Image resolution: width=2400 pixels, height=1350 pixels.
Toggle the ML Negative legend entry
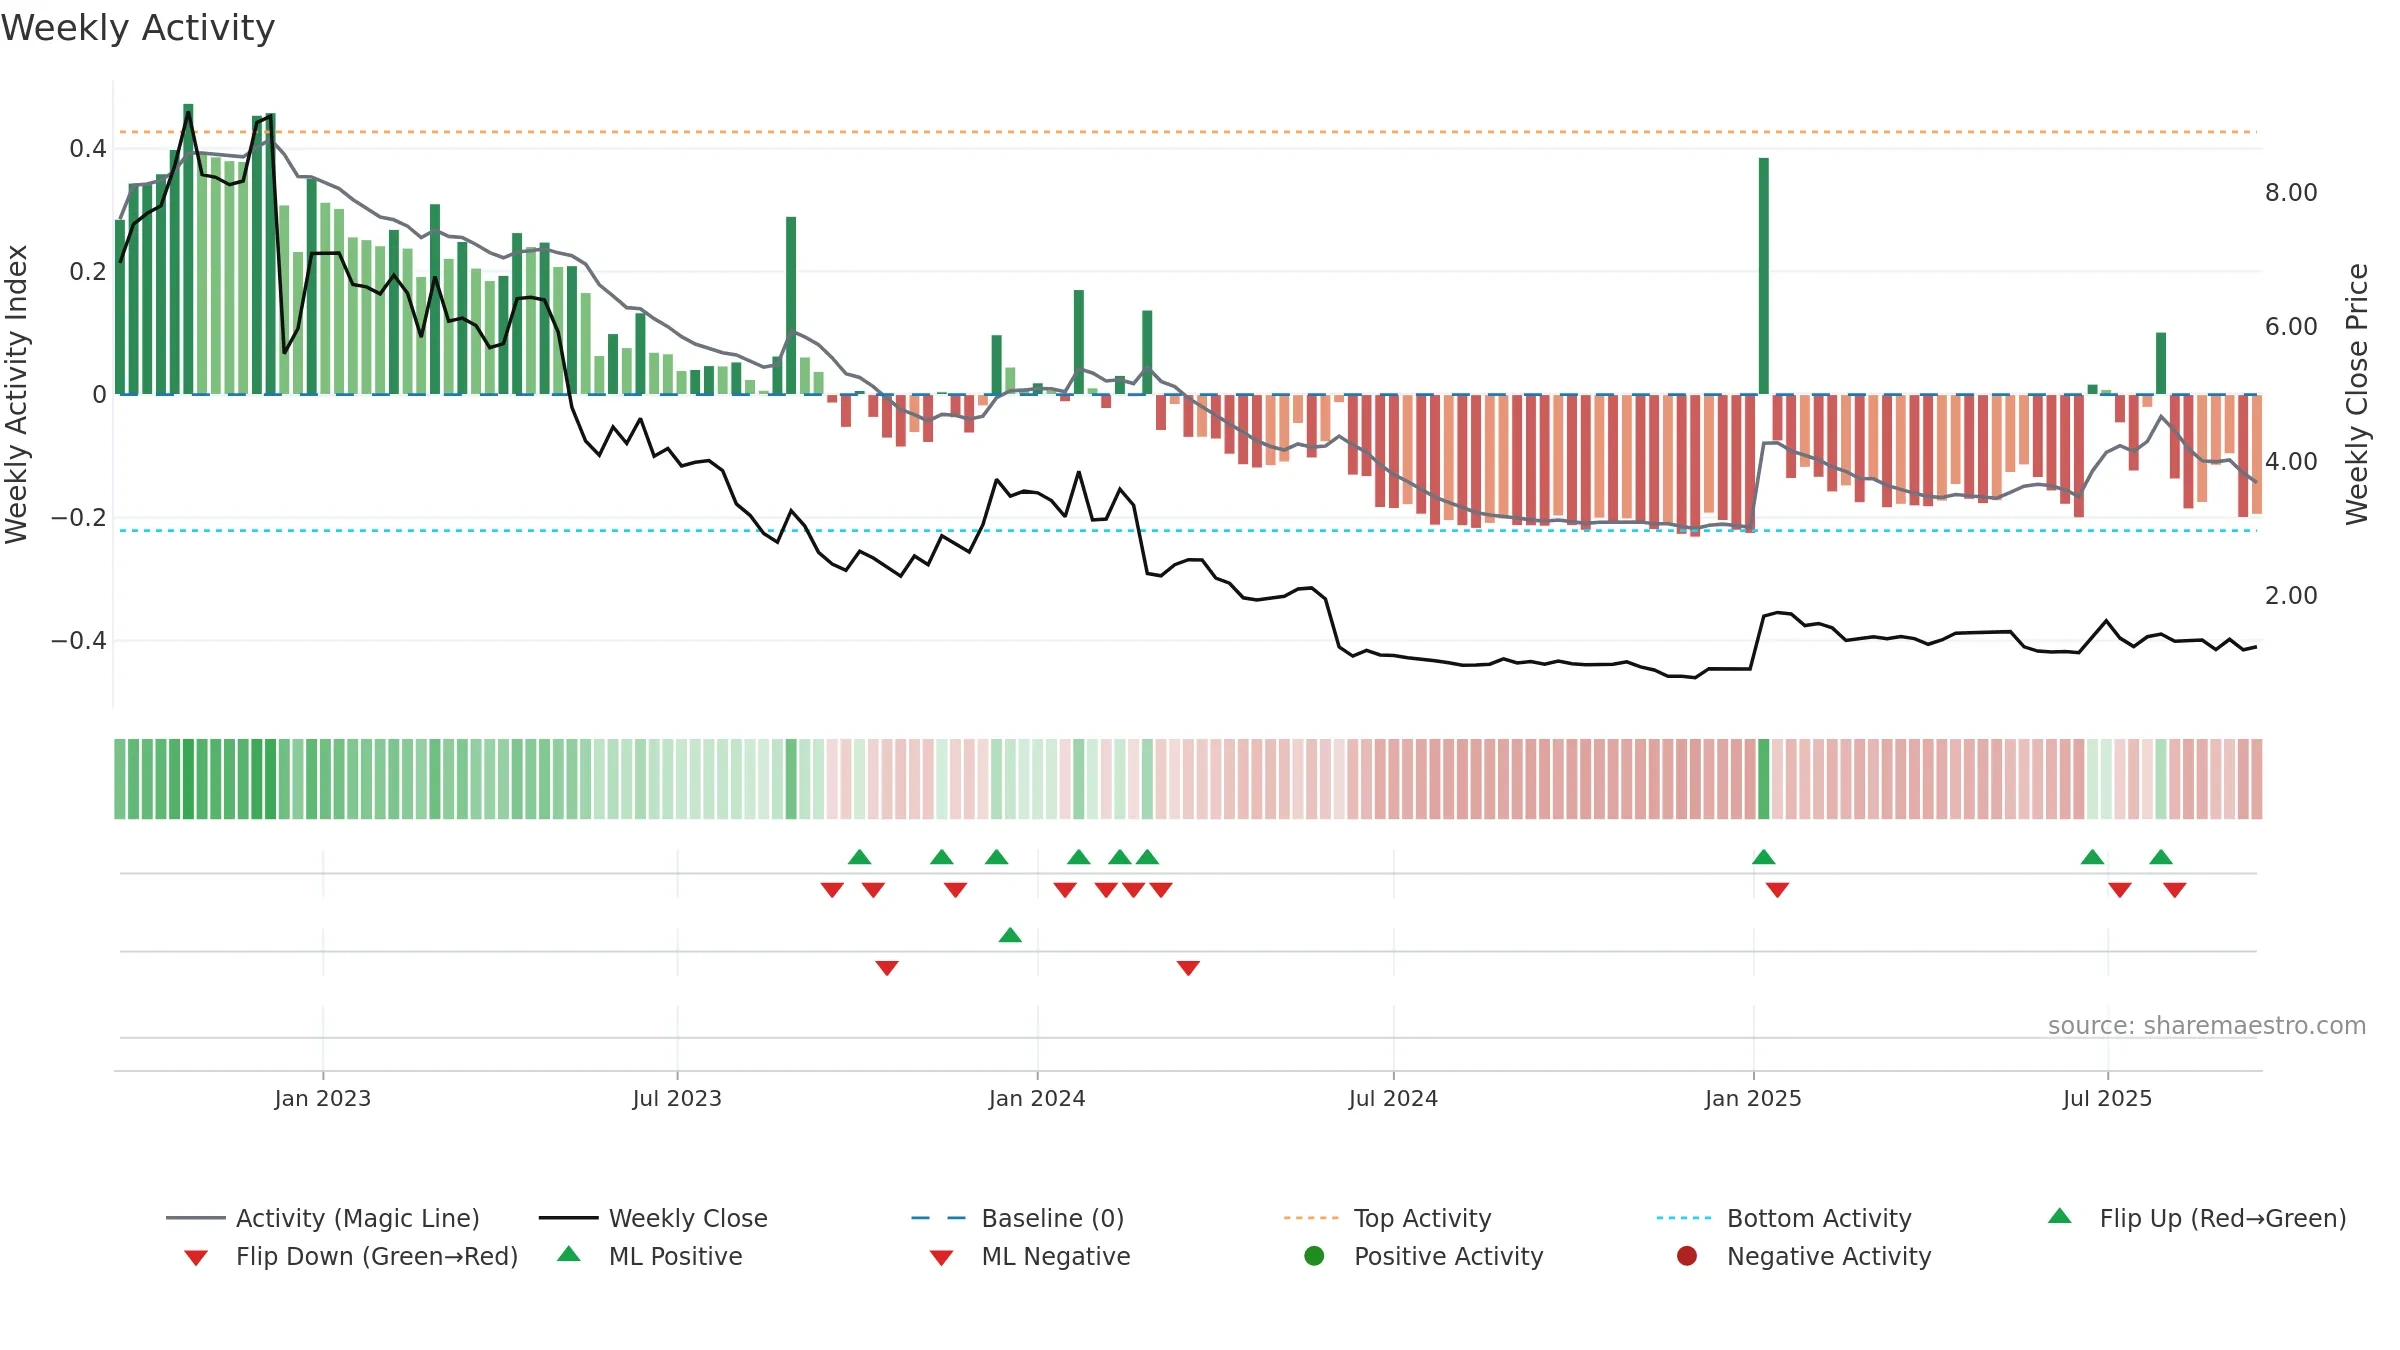[x=1030, y=1256]
